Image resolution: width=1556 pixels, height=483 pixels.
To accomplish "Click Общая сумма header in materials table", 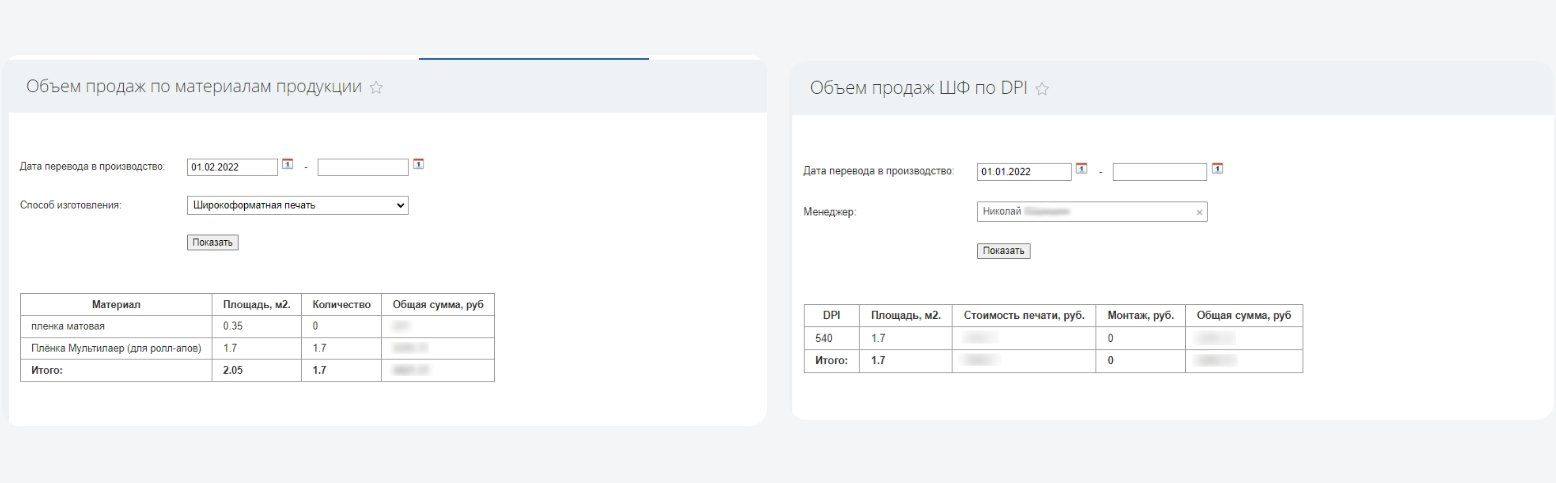I will [x=437, y=304].
